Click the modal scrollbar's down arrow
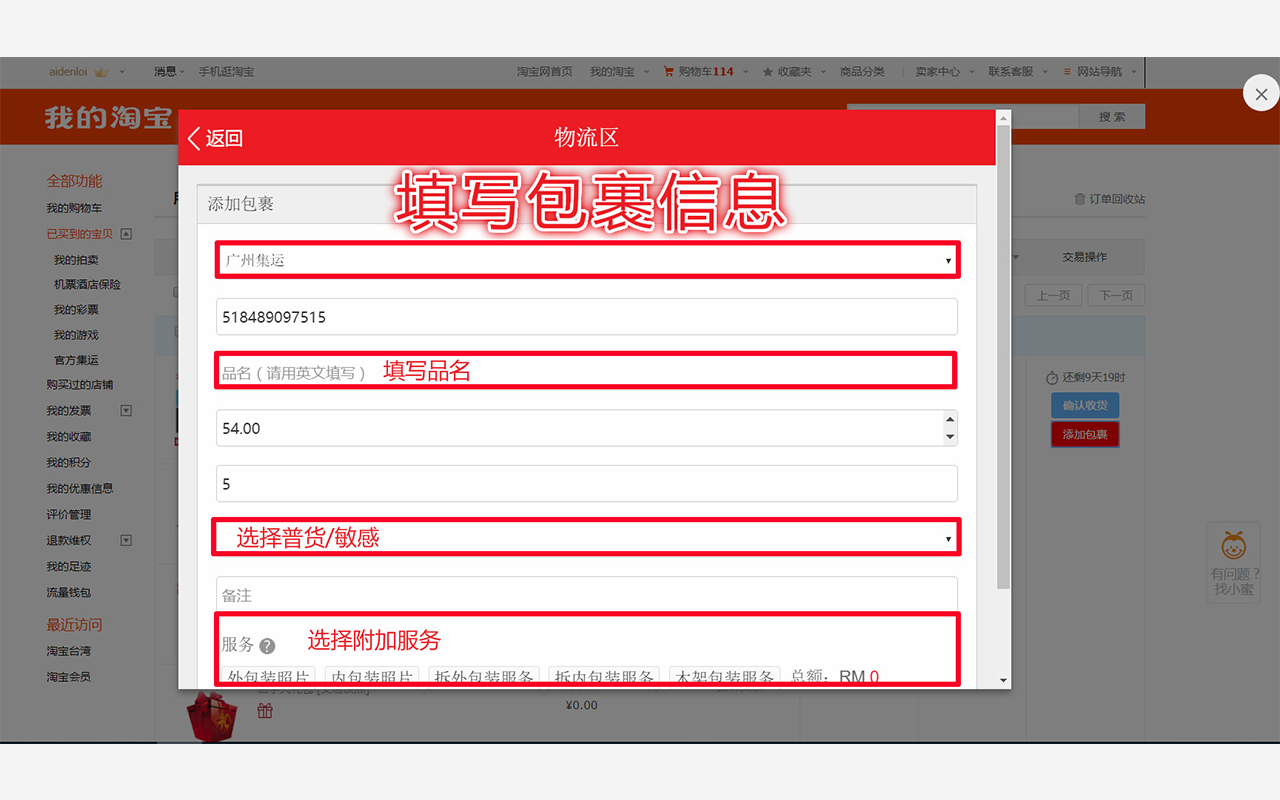 [1004, 680]
